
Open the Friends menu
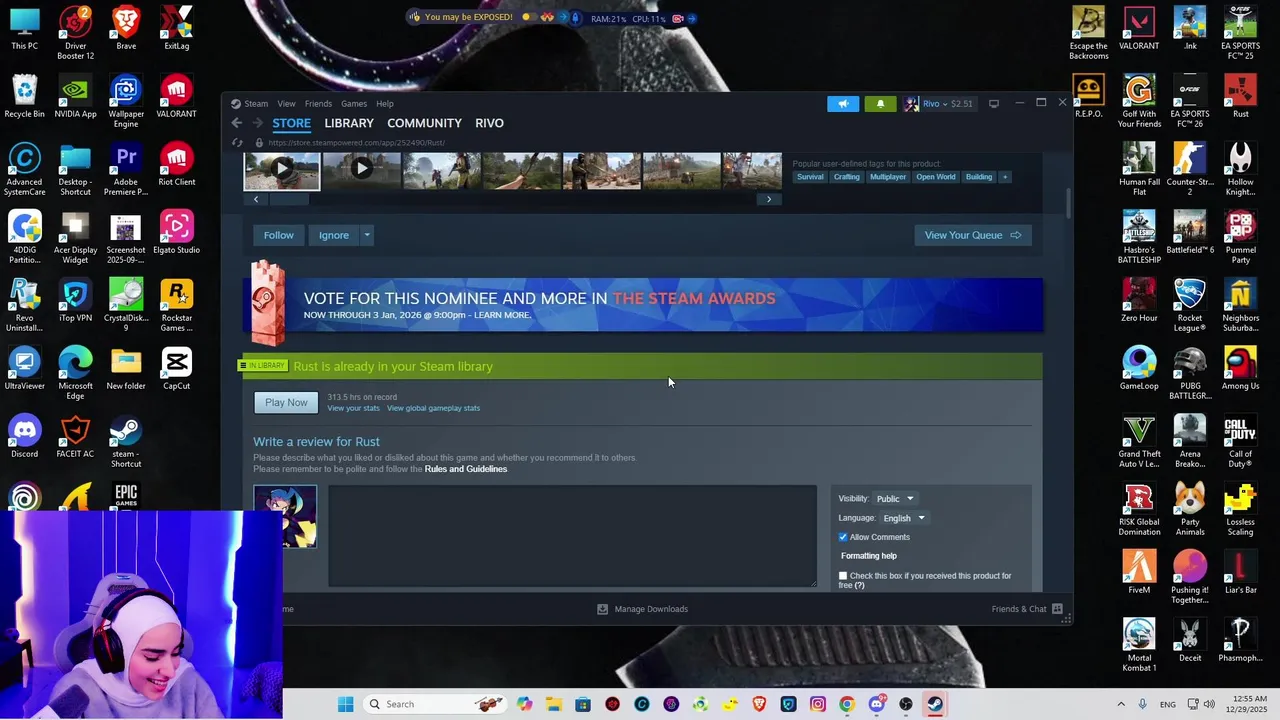click(x=318, y=104)
